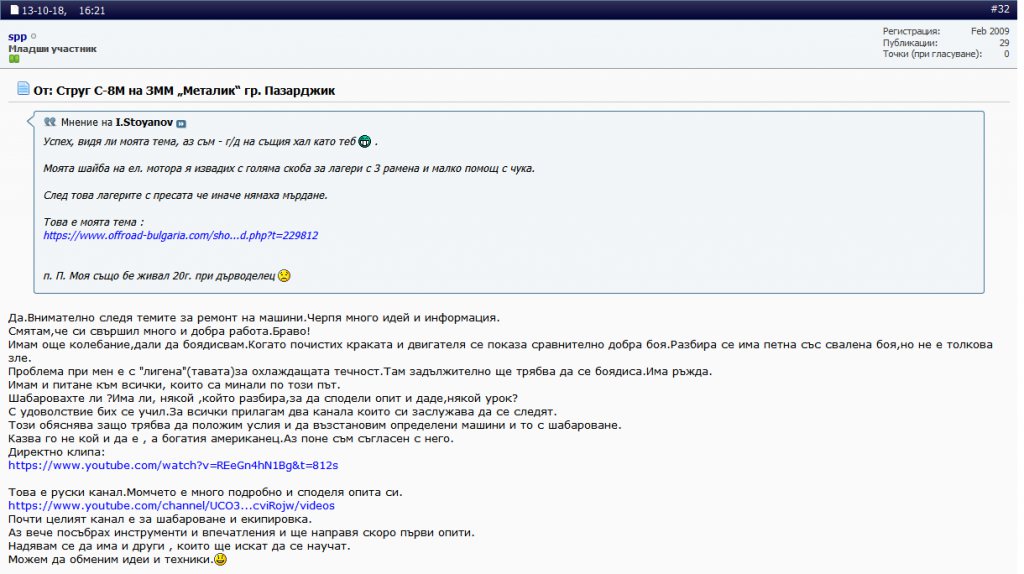This screenshot has width=1024, height=574.
Task: Click the green reputation icon under Младши участник
Action: [14, 59]
